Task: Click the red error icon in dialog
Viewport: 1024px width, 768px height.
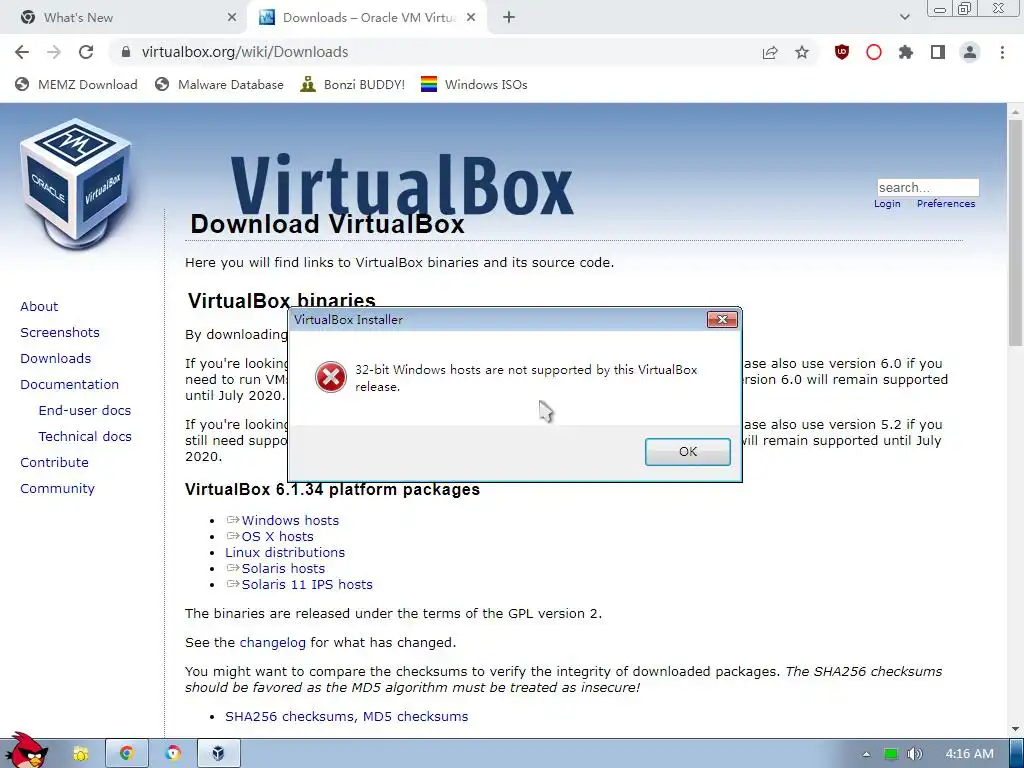Action: click(331, 377)
